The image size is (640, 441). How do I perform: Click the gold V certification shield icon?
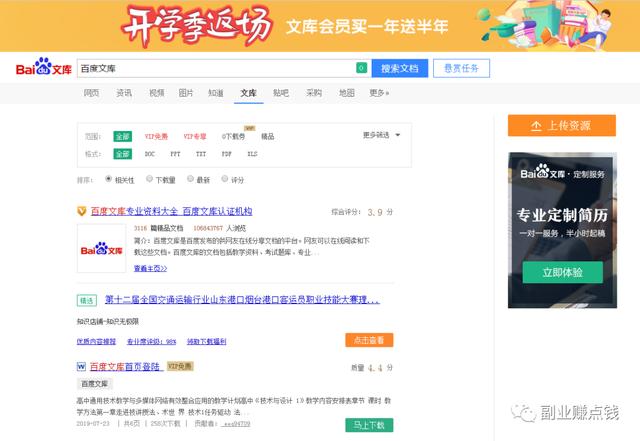(82, 212)
